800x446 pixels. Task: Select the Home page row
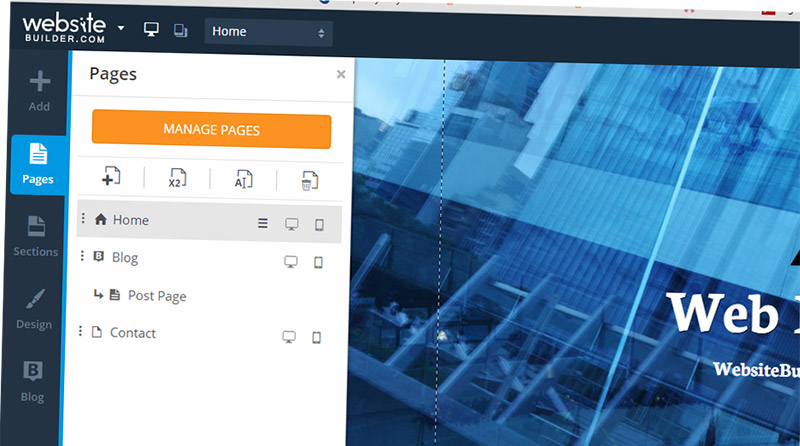click(209, 221)
